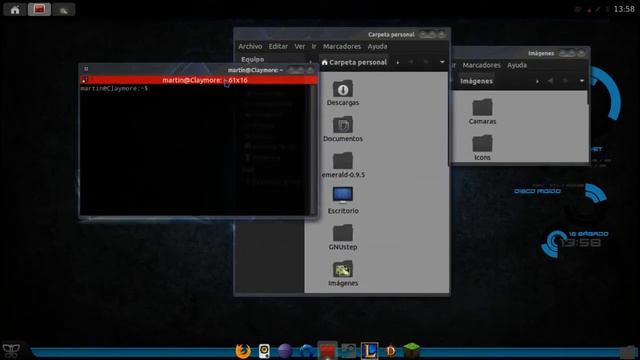Go forward in Imágenes window

coord(565,81)
